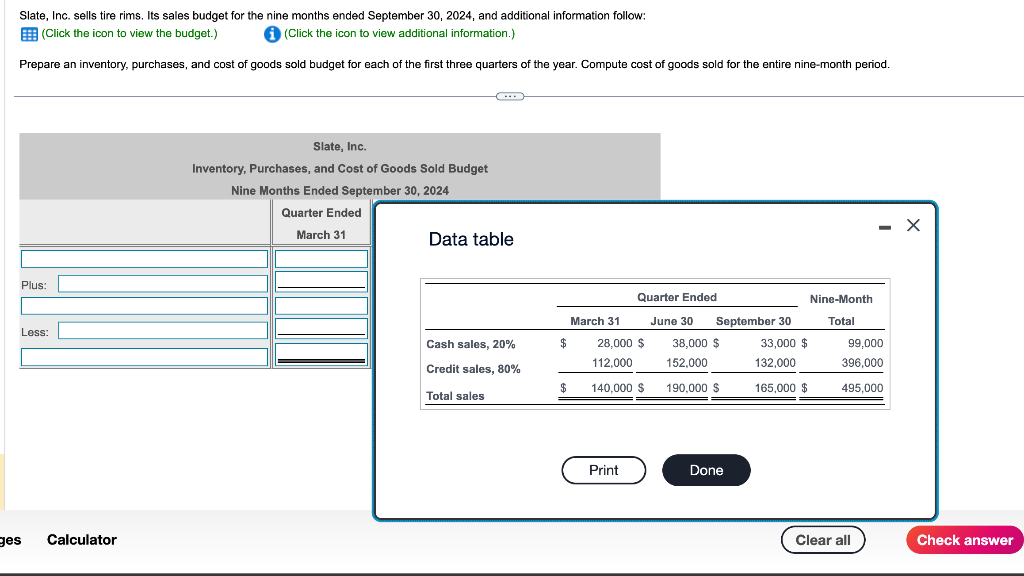This screenshot has width=1024, height=576.
Task: Click the 'June 30' column header
Action: tap(671, 321)
